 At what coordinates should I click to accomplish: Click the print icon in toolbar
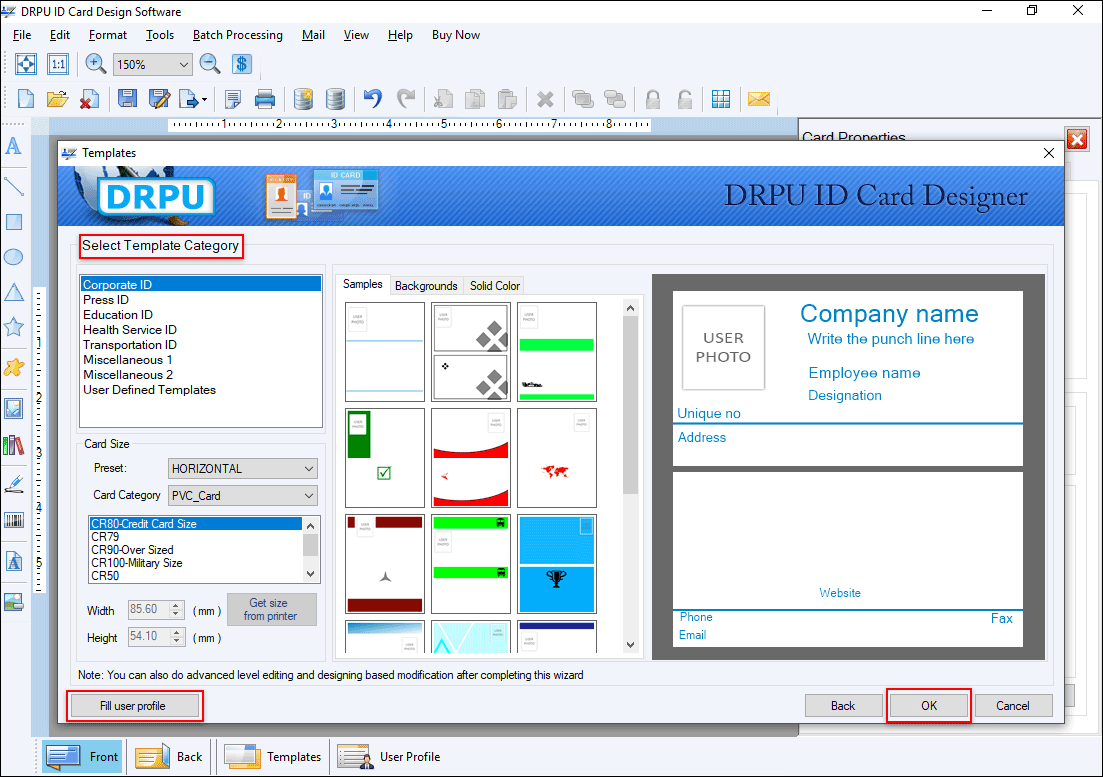click(264, 99)
